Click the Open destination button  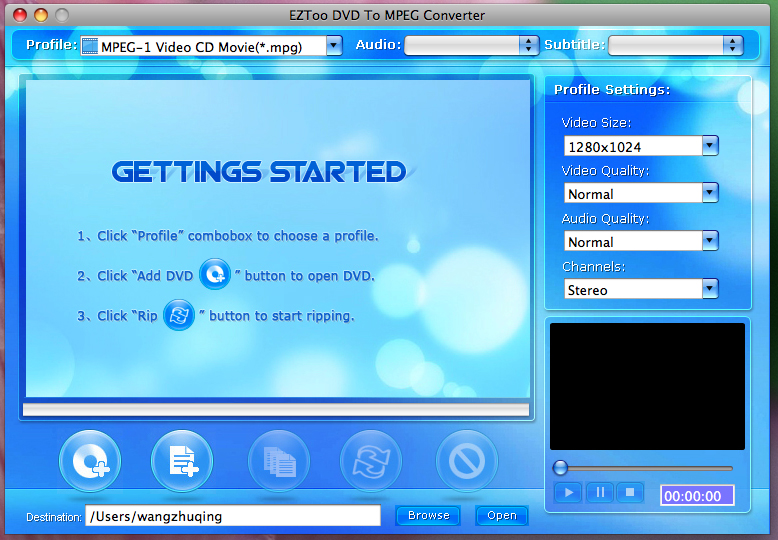click(x=502, y=516)
